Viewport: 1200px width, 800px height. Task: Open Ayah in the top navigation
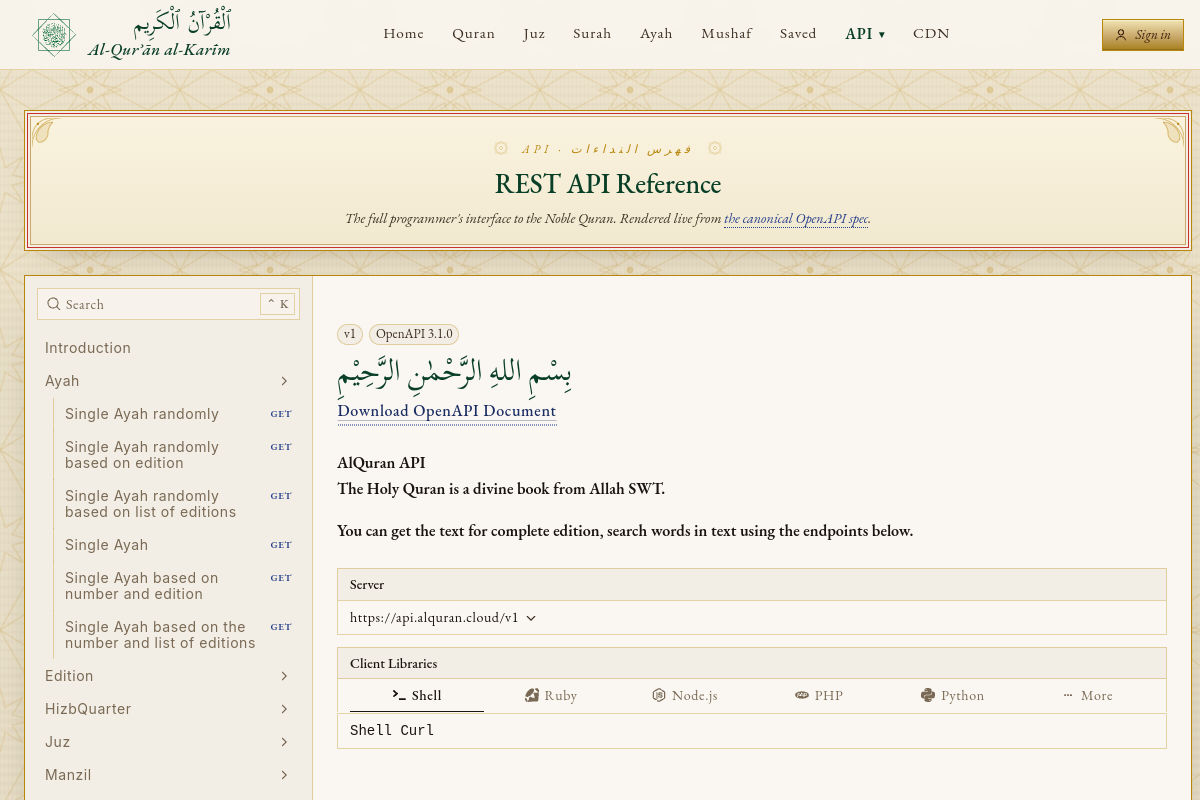(x=656, y=34)
